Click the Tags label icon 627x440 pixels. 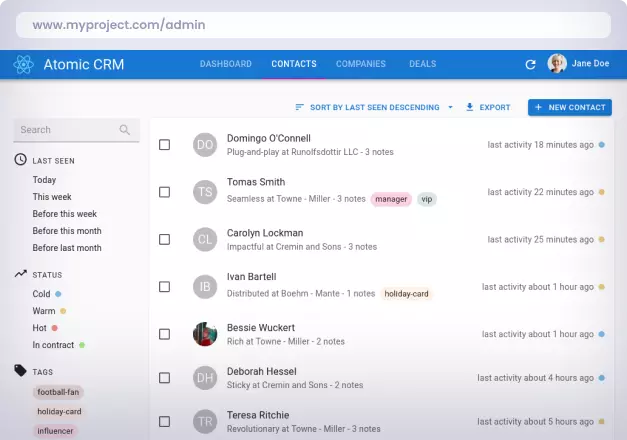click(20, 370)
